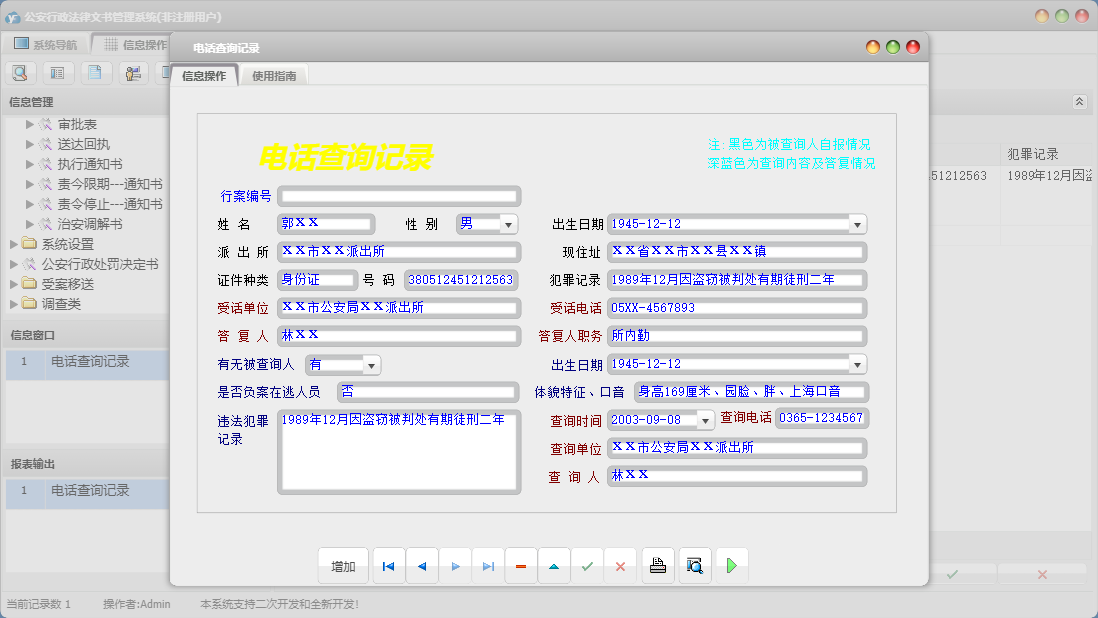Screen dimensions: 1098x618
Task: Expand the 系统设置 folder in tree
Action: coord(14,244)
